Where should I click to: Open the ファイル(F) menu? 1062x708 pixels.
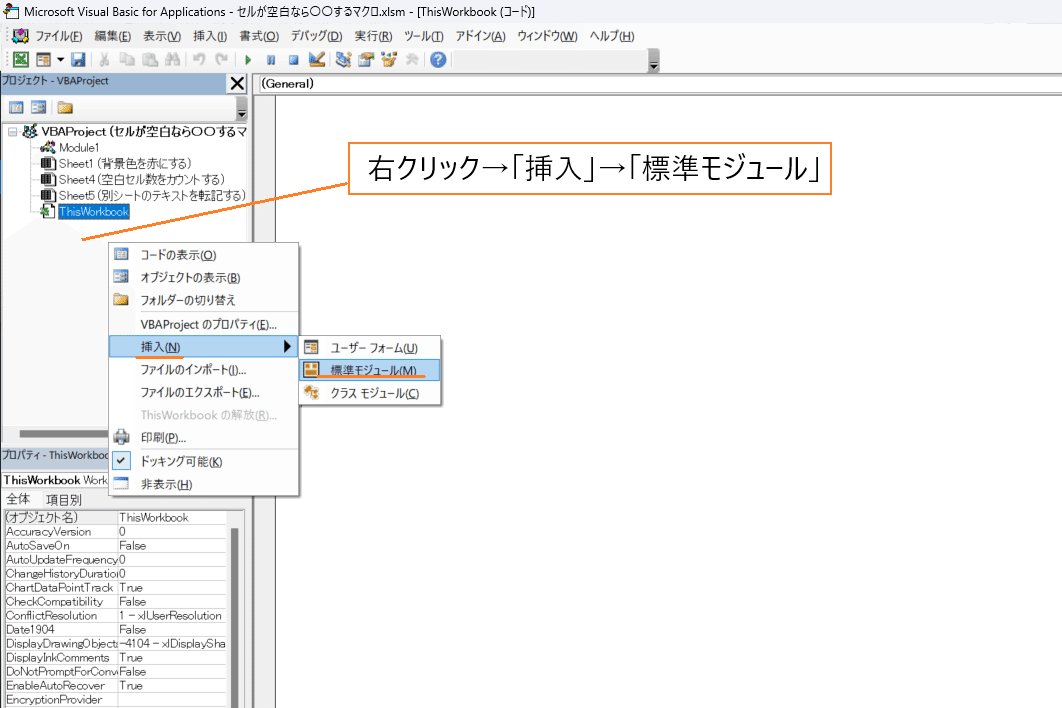[x=58, y=36]
